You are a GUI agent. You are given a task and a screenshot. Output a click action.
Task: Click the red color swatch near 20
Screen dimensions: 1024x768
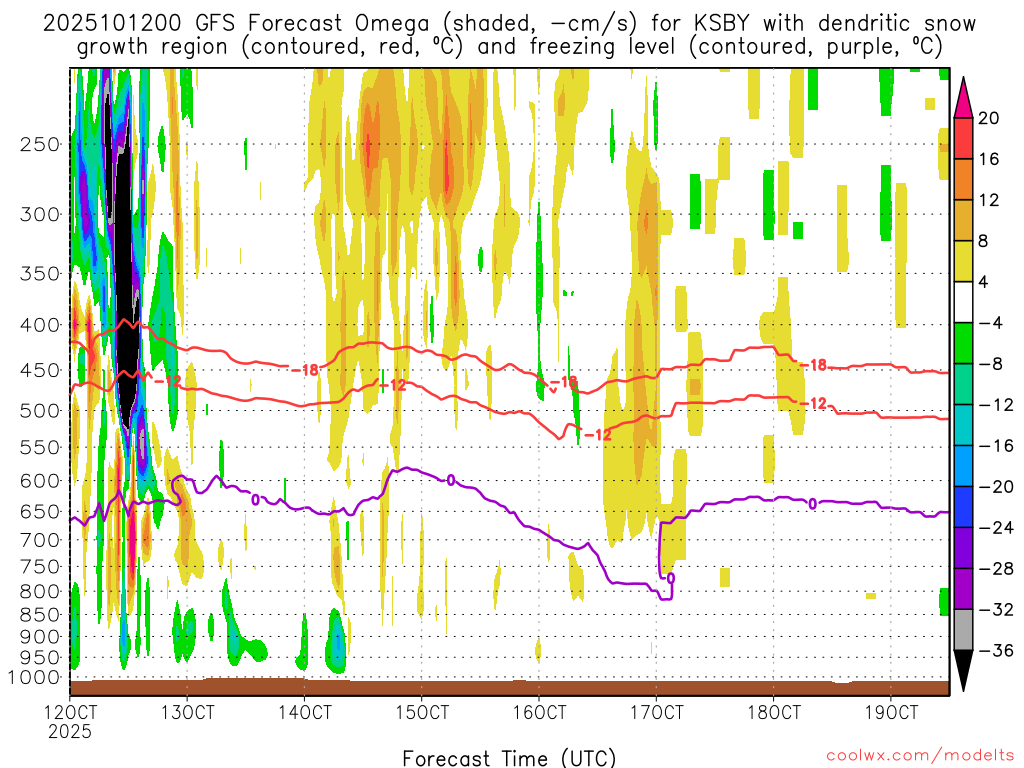tap(963, 138)
